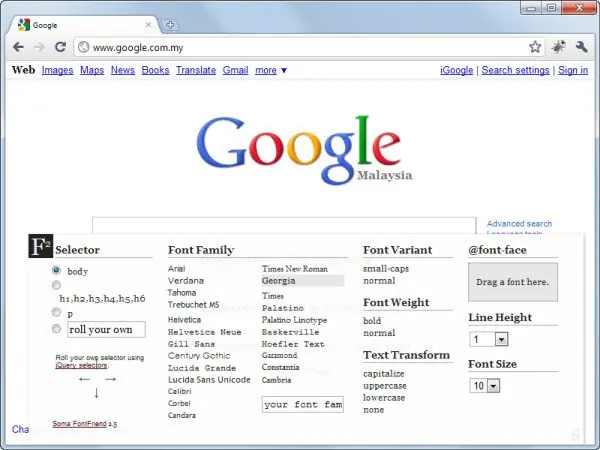This screenshot has height=450, width=600.
Task: Apply the Lucida Grande font family
Action: coord(202,368)
